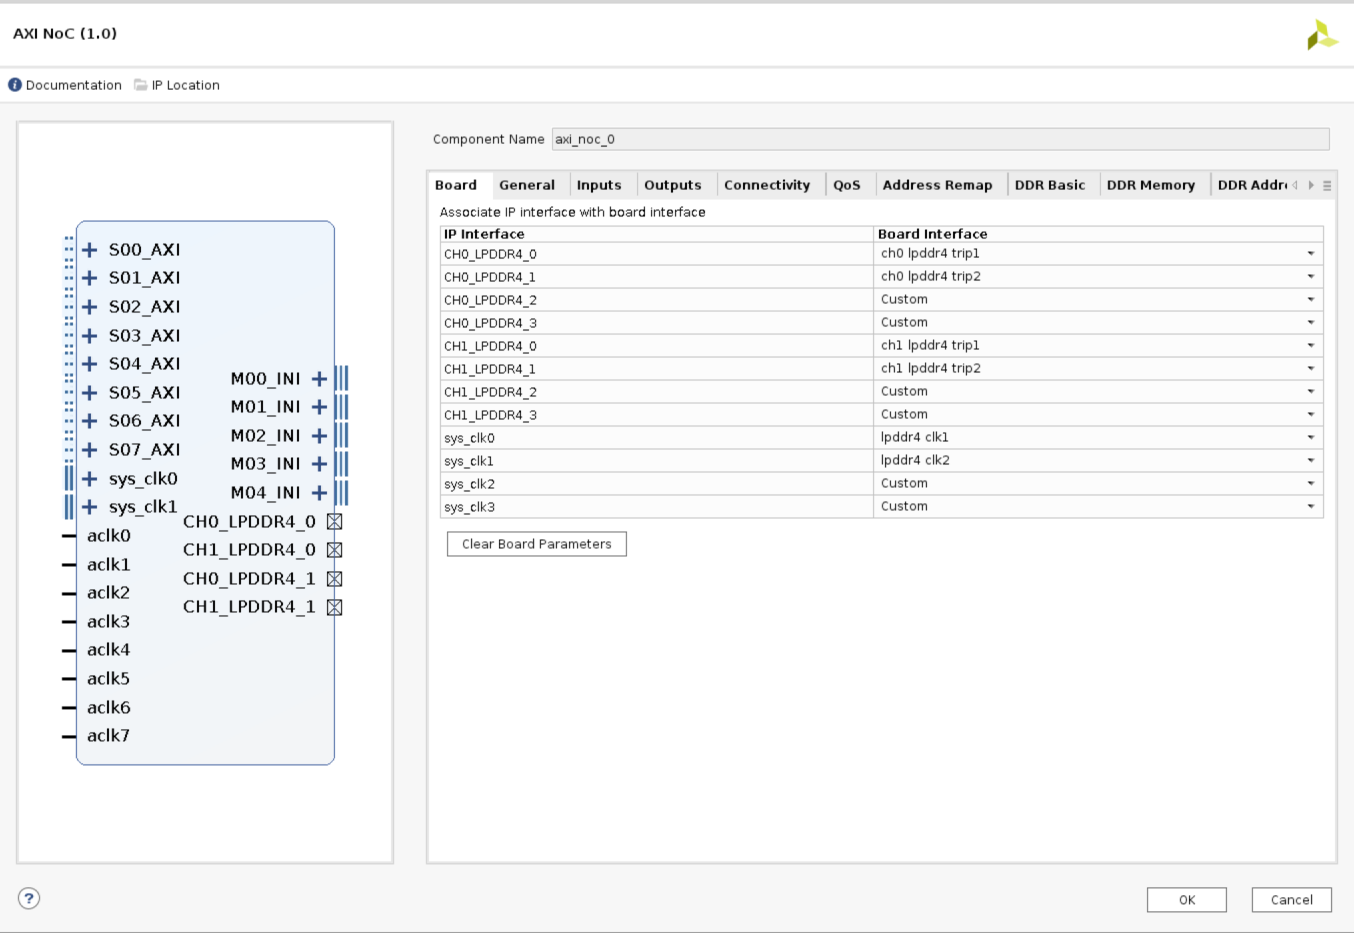The image size is (1354, 933).
Task: Open CH1_LPDDR4_2 Custom dropdown
Action: [x=1310, y=392]
